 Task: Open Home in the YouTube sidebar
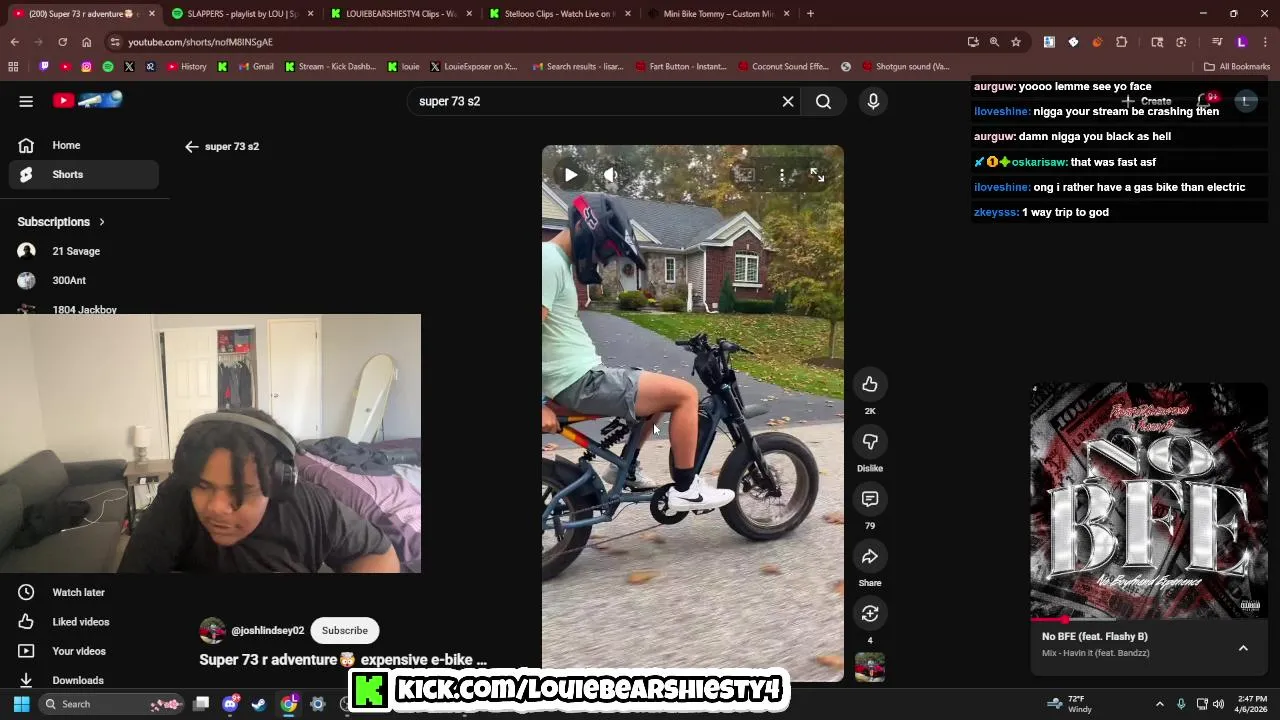[84, 145]
